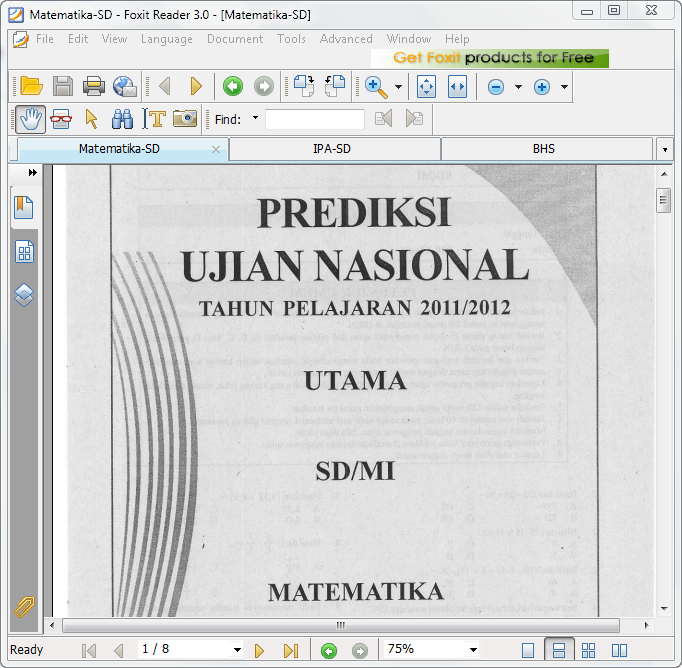This screenshot has height=668, width=682.
Task: Select the Text tool icon
Action: 154,119
